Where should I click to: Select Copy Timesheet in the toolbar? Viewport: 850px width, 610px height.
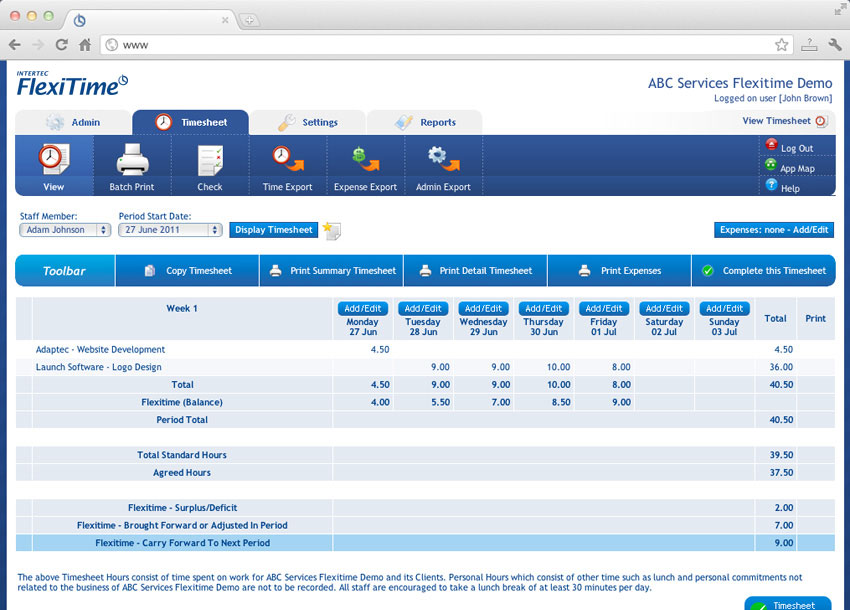tap(188, 271)
